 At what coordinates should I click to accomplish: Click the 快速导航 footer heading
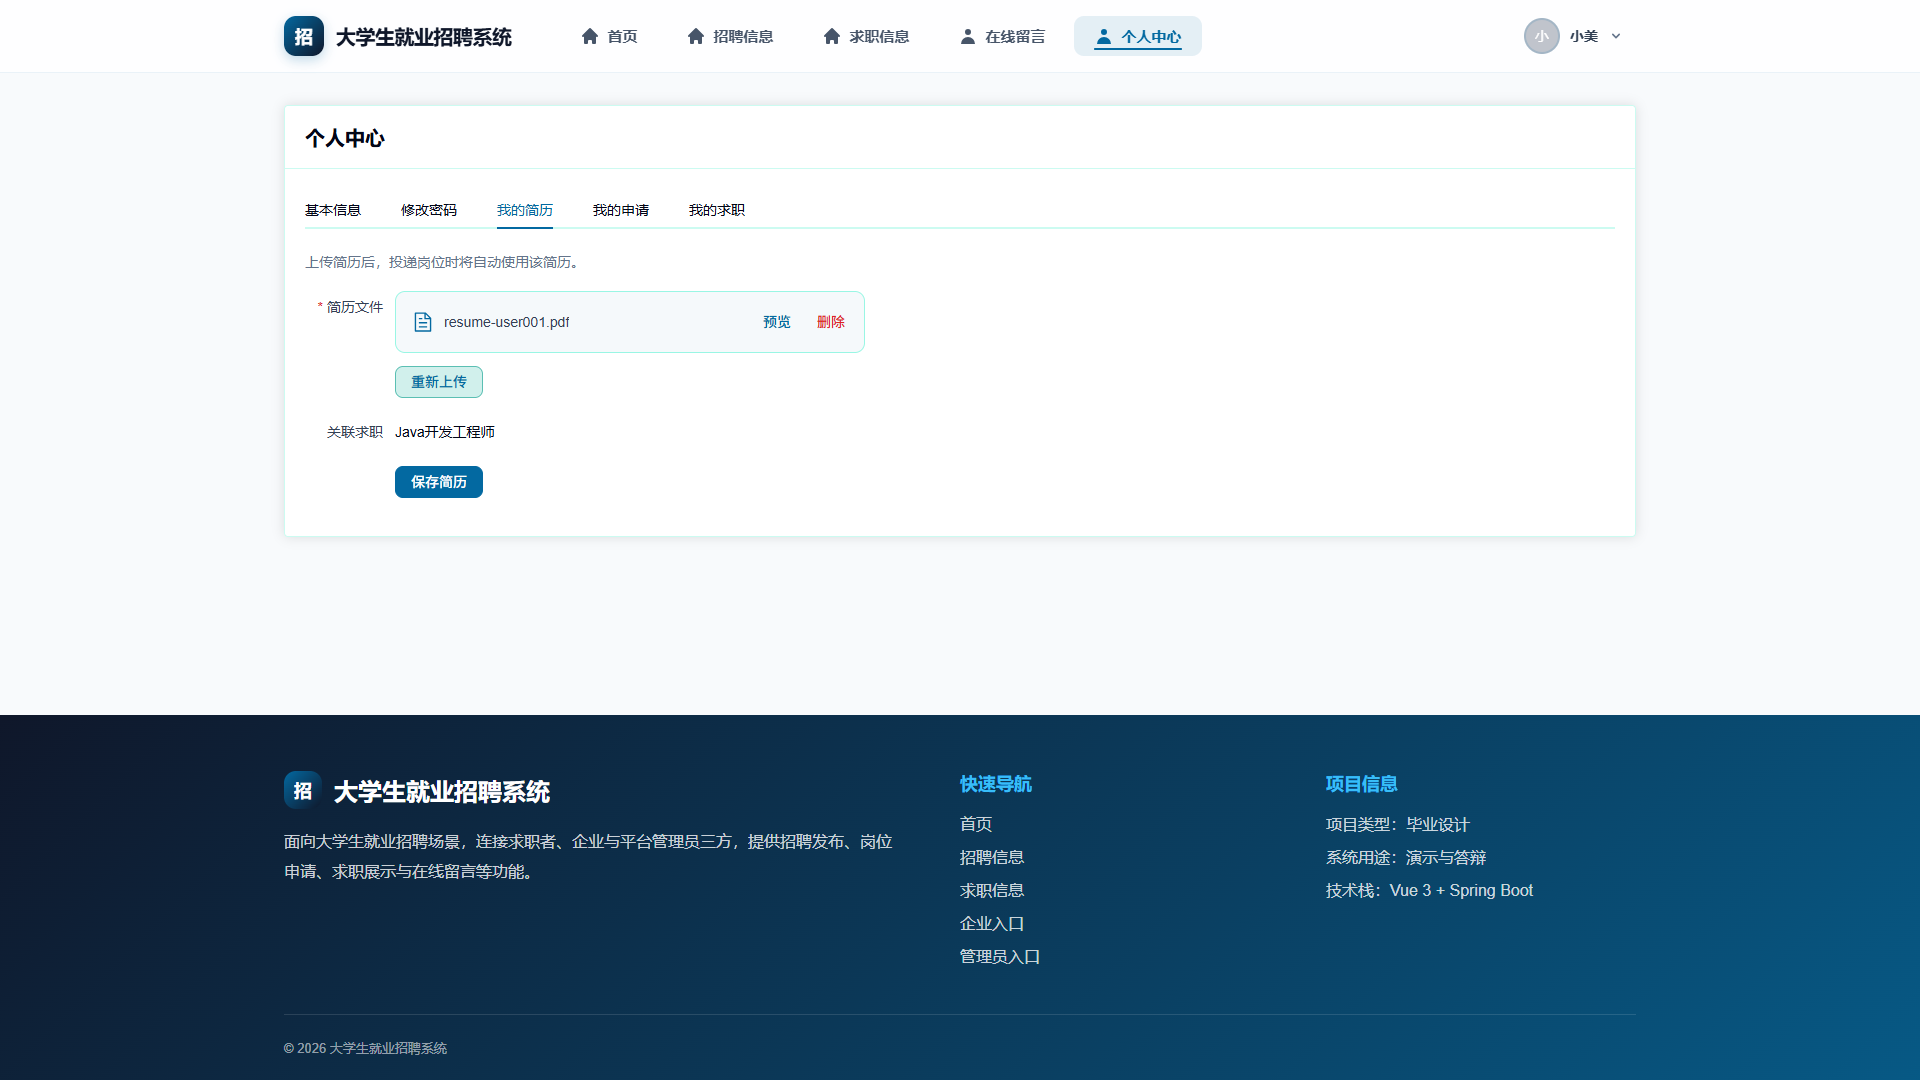tap(996, 784)
